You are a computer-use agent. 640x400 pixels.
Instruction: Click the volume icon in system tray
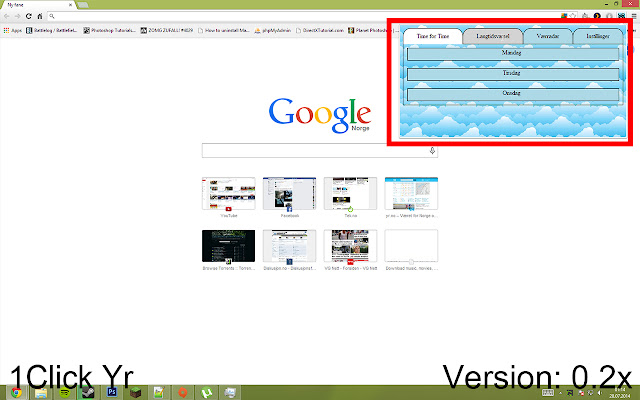tap(600, 393)
